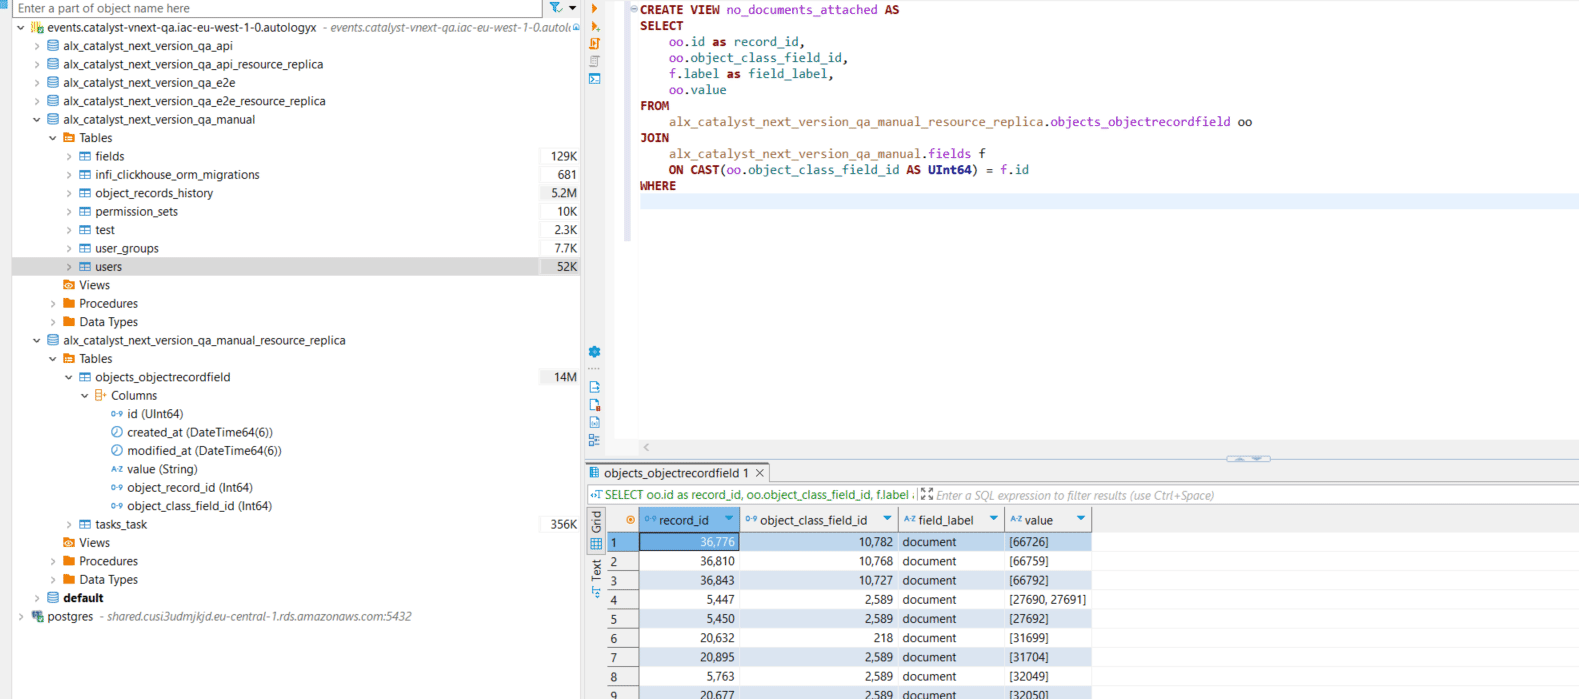Expand the fields table node
Screen dimensions: 1579x699
[69, 157]
